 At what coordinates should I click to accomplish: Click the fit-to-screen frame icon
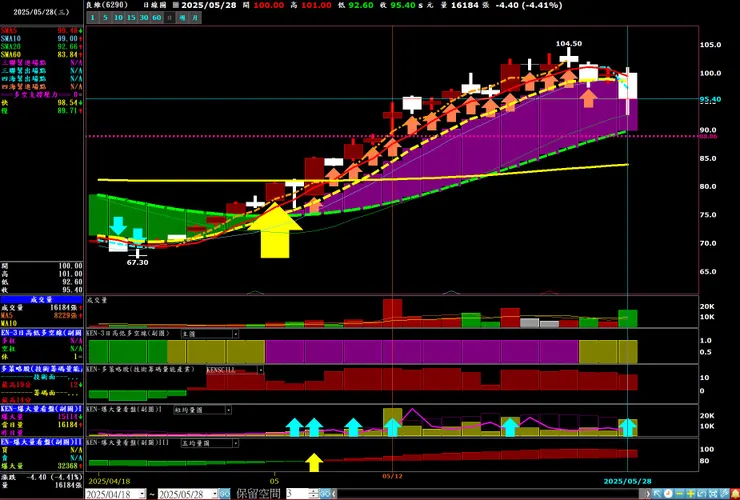pyautogui.click(x=713, y=493)
